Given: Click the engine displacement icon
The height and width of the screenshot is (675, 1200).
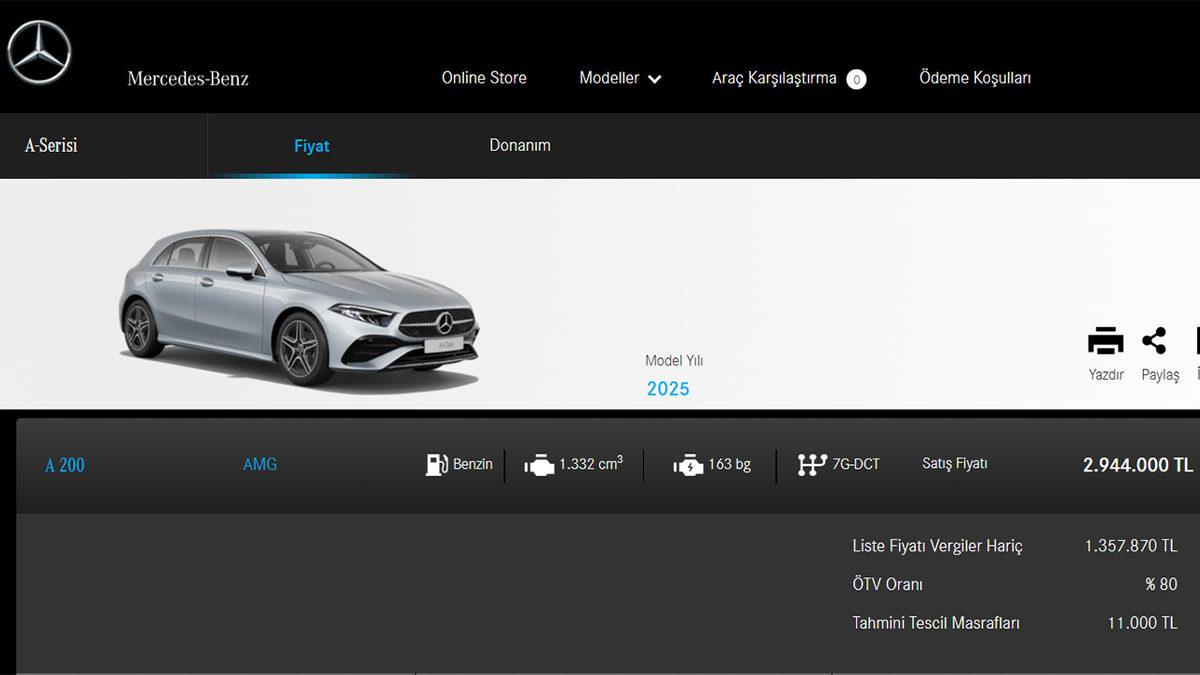Looking at the screenshot, I should tap(539, 465).
